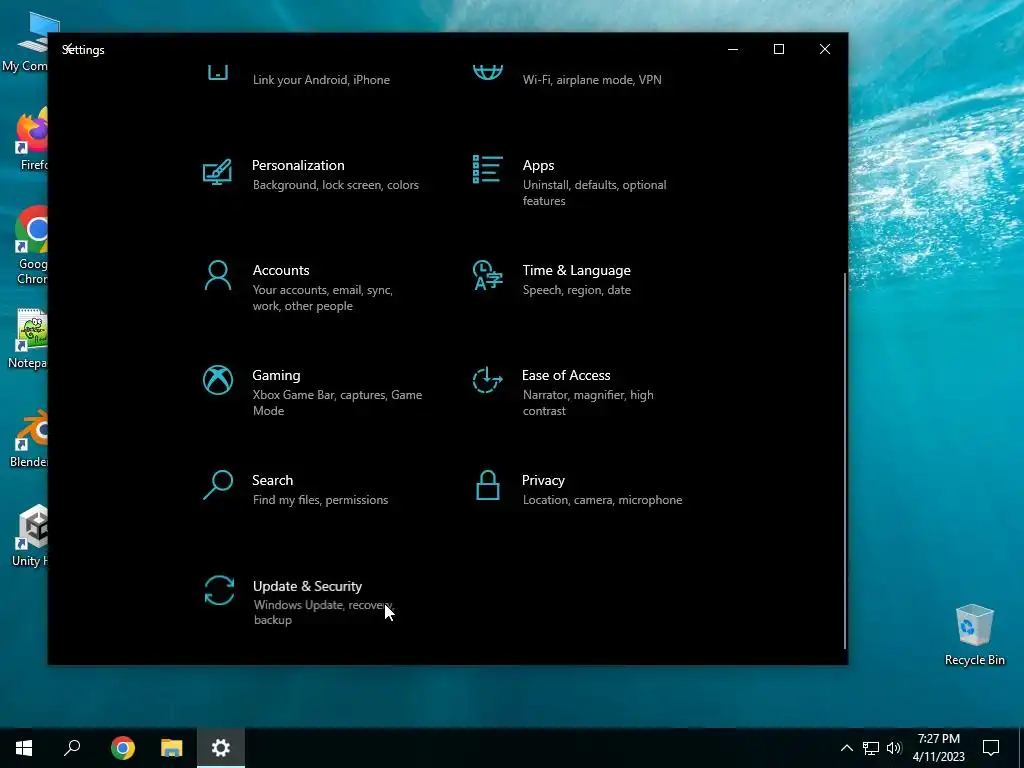The height and width of the screenshot is (768, 1024).
Task: Open the Privacy category title
Action: click(543, 480)
